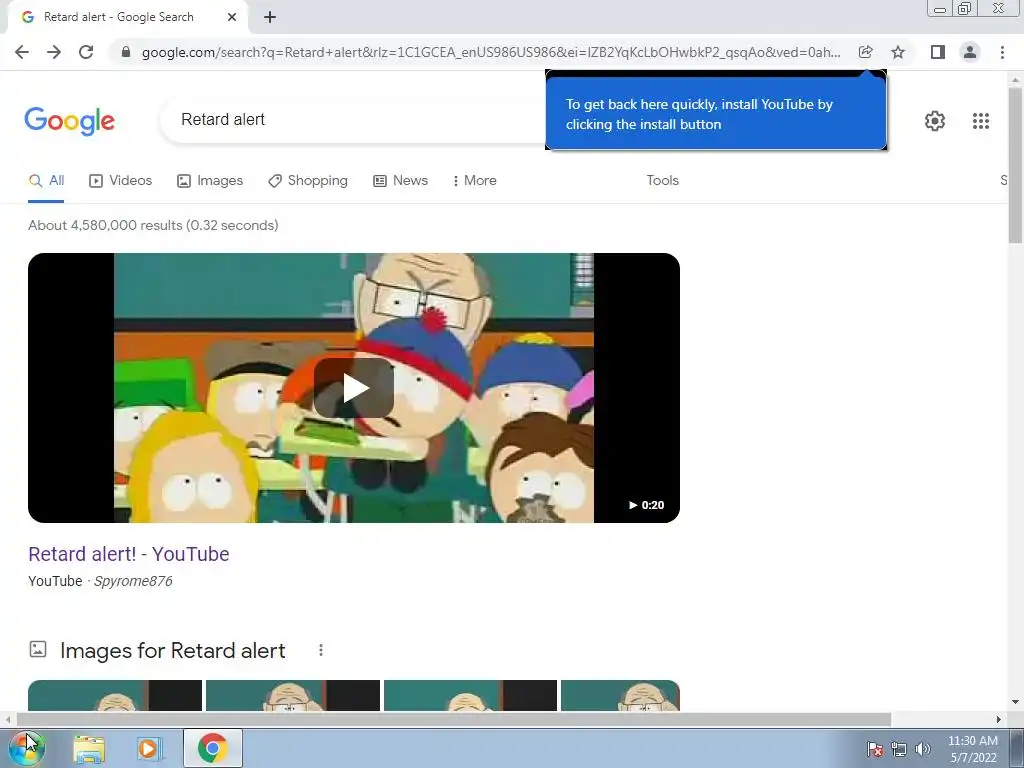Screen dimensions: 1024x768
Task: Open the second image result thumbnail
Action: tap(293, 696)
